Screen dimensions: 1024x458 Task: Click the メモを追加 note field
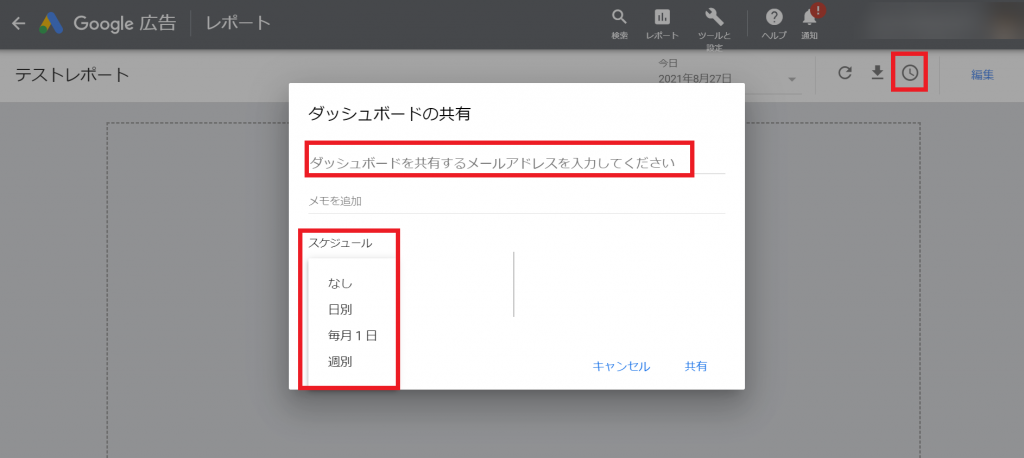[516, 201]
